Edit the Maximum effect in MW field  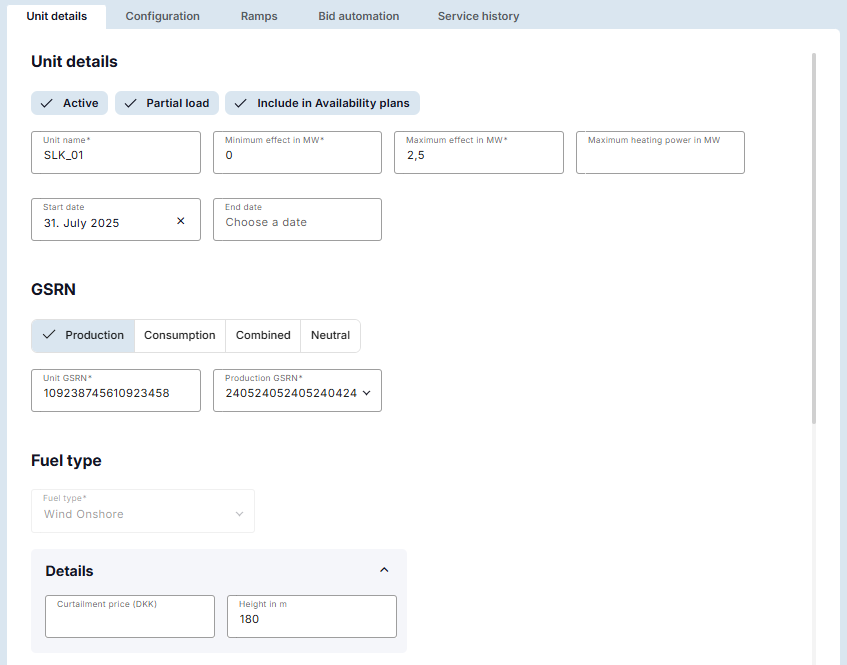(x=478, y=153)
